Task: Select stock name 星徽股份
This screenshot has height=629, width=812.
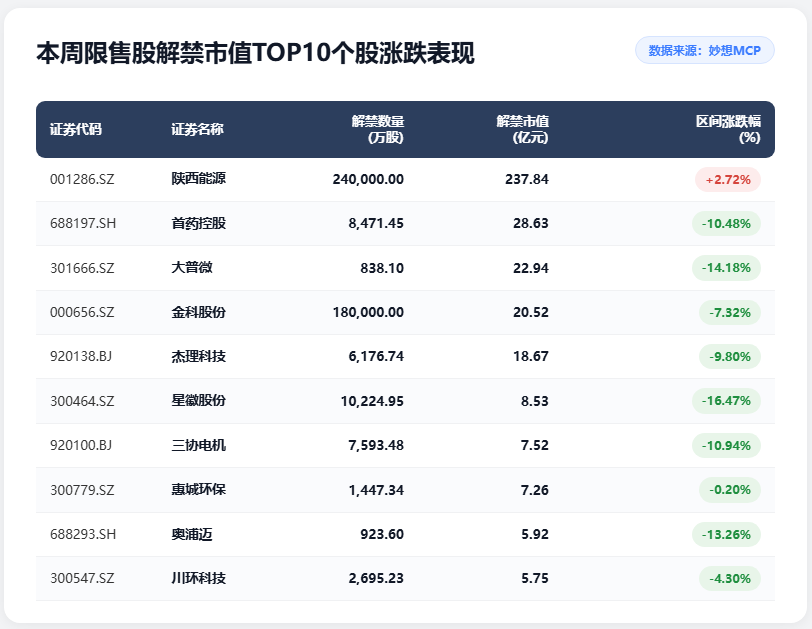Action: click(198, 401)
